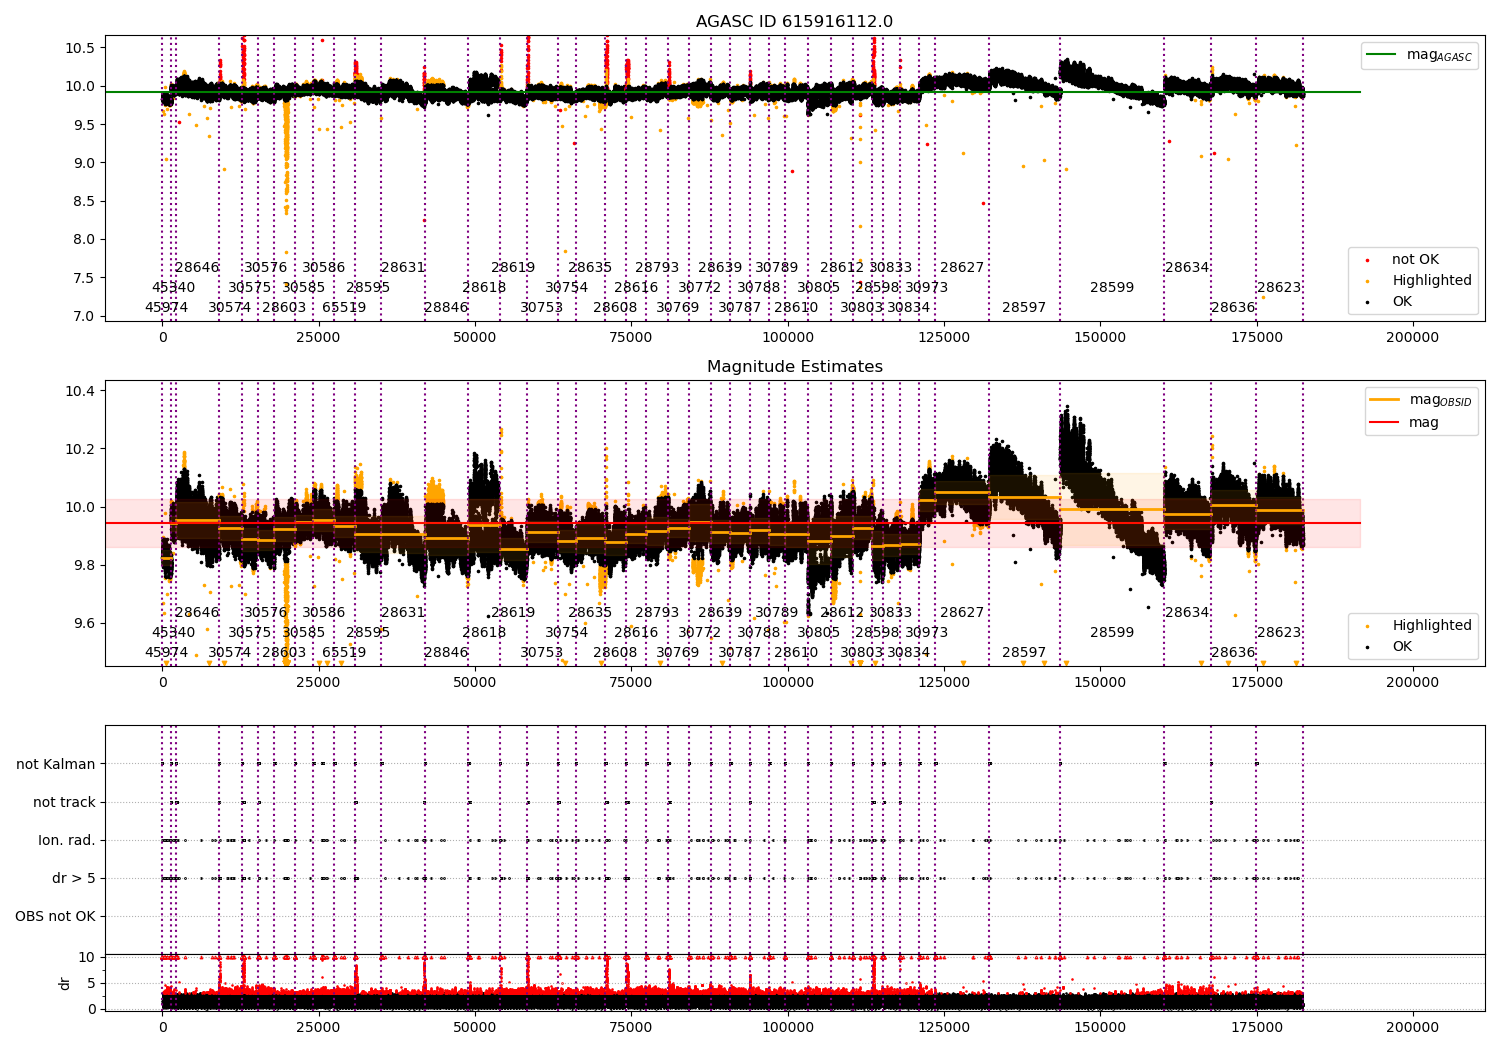Click the 75000 x-axis tick in middle panel
This screenshot has height=1050, width=1500.
[631, 682]
